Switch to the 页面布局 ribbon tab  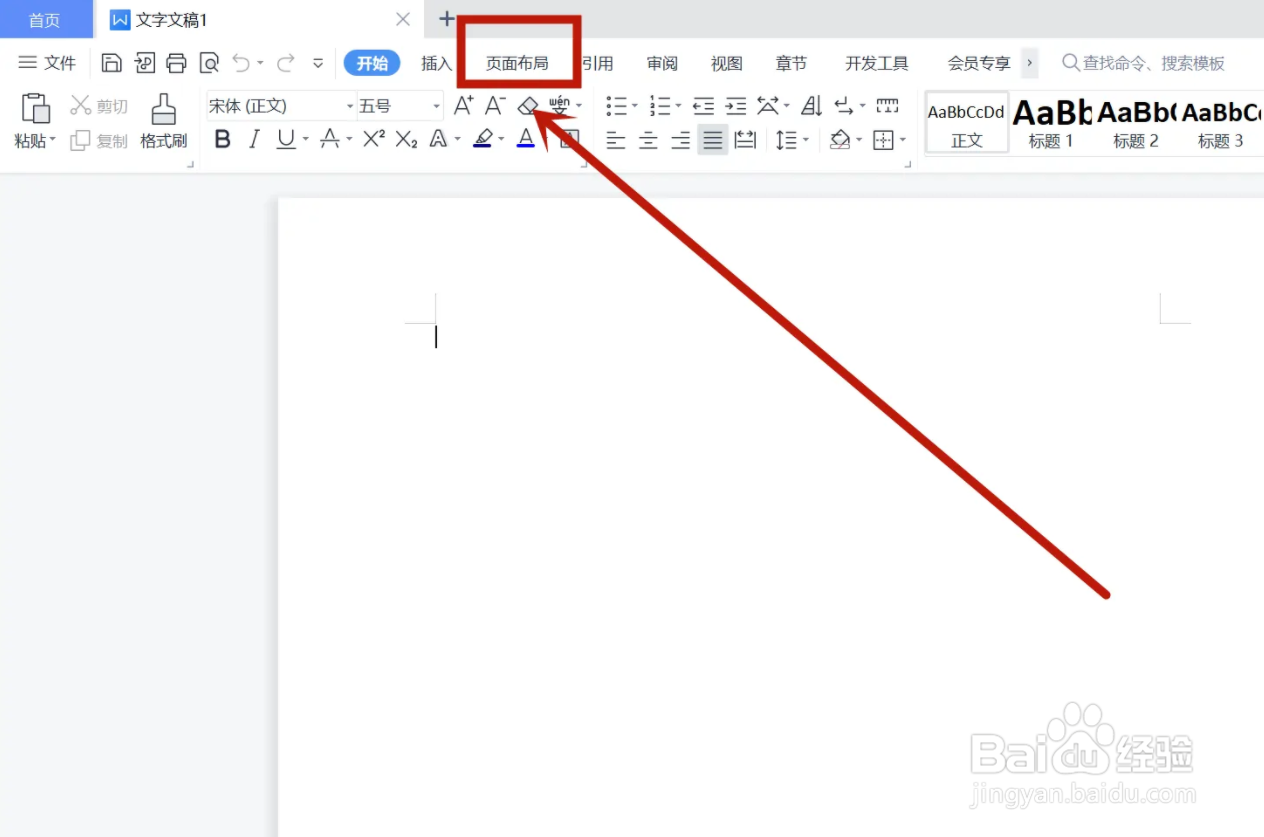519,62
